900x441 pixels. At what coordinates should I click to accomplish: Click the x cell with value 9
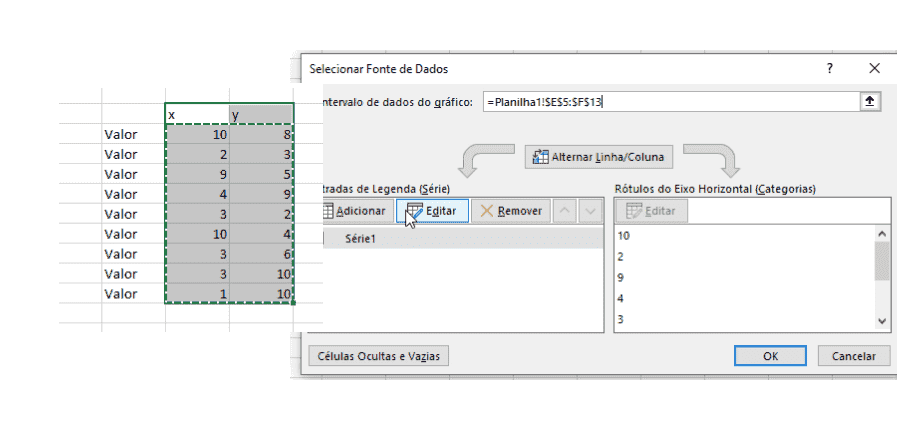coord(197,174)
